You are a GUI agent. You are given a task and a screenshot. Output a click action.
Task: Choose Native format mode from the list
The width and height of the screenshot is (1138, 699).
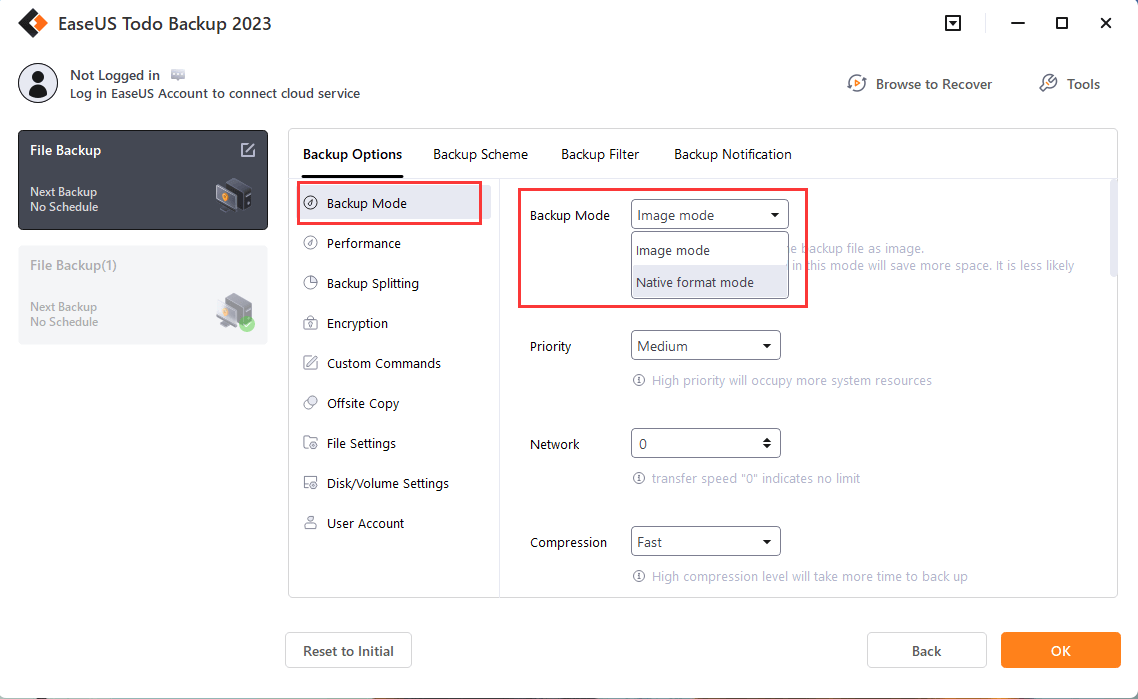(x=709, y=282)
